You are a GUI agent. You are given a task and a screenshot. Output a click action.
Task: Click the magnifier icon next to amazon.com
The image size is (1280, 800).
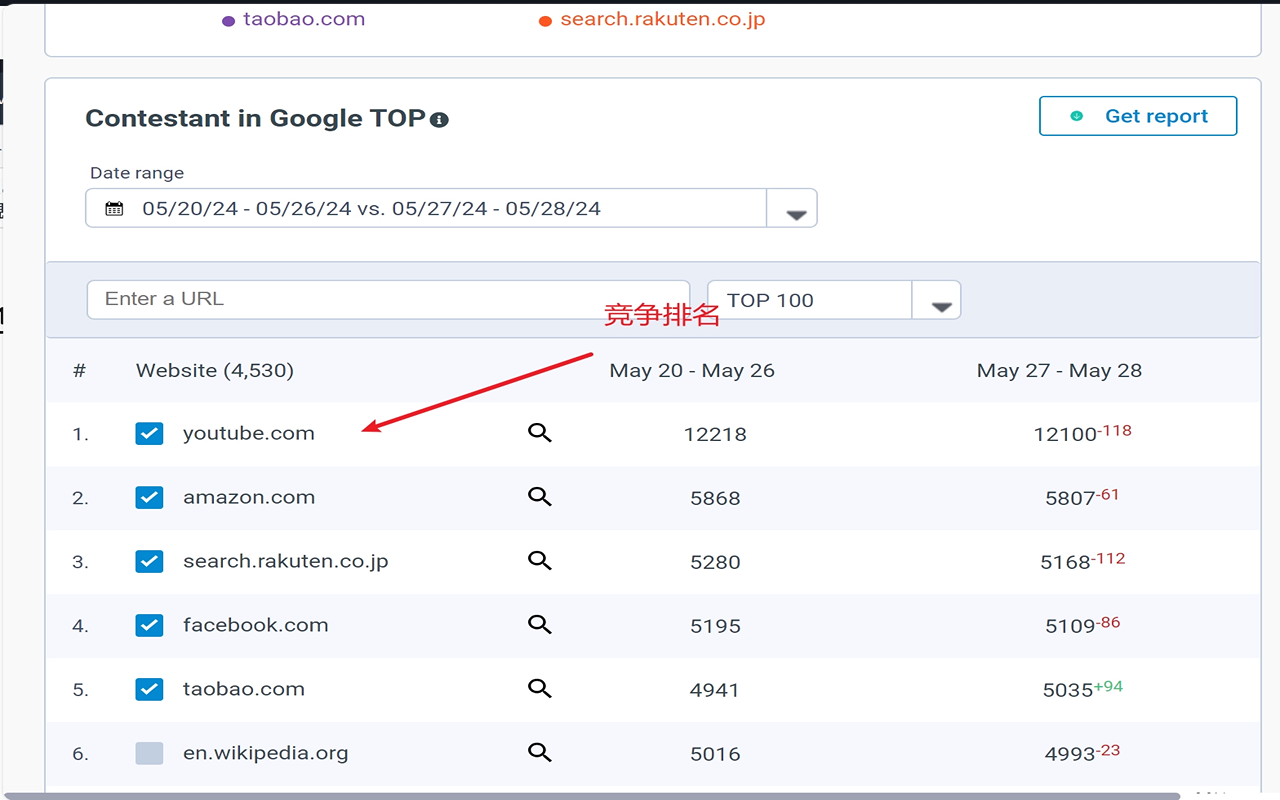(x=540, y=497)
